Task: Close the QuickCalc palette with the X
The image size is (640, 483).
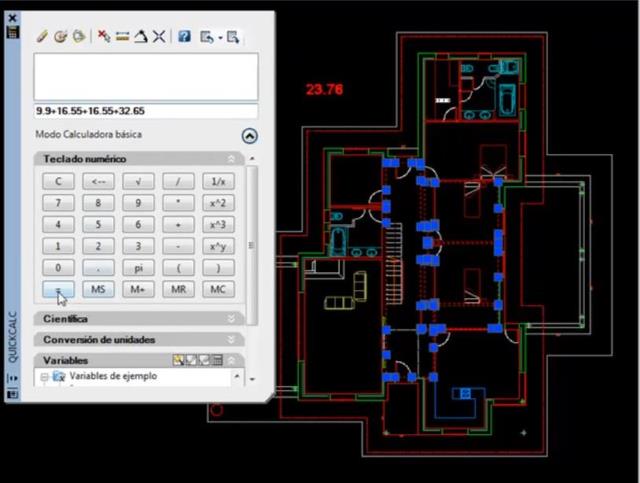Action: click(x=13, y=18)
